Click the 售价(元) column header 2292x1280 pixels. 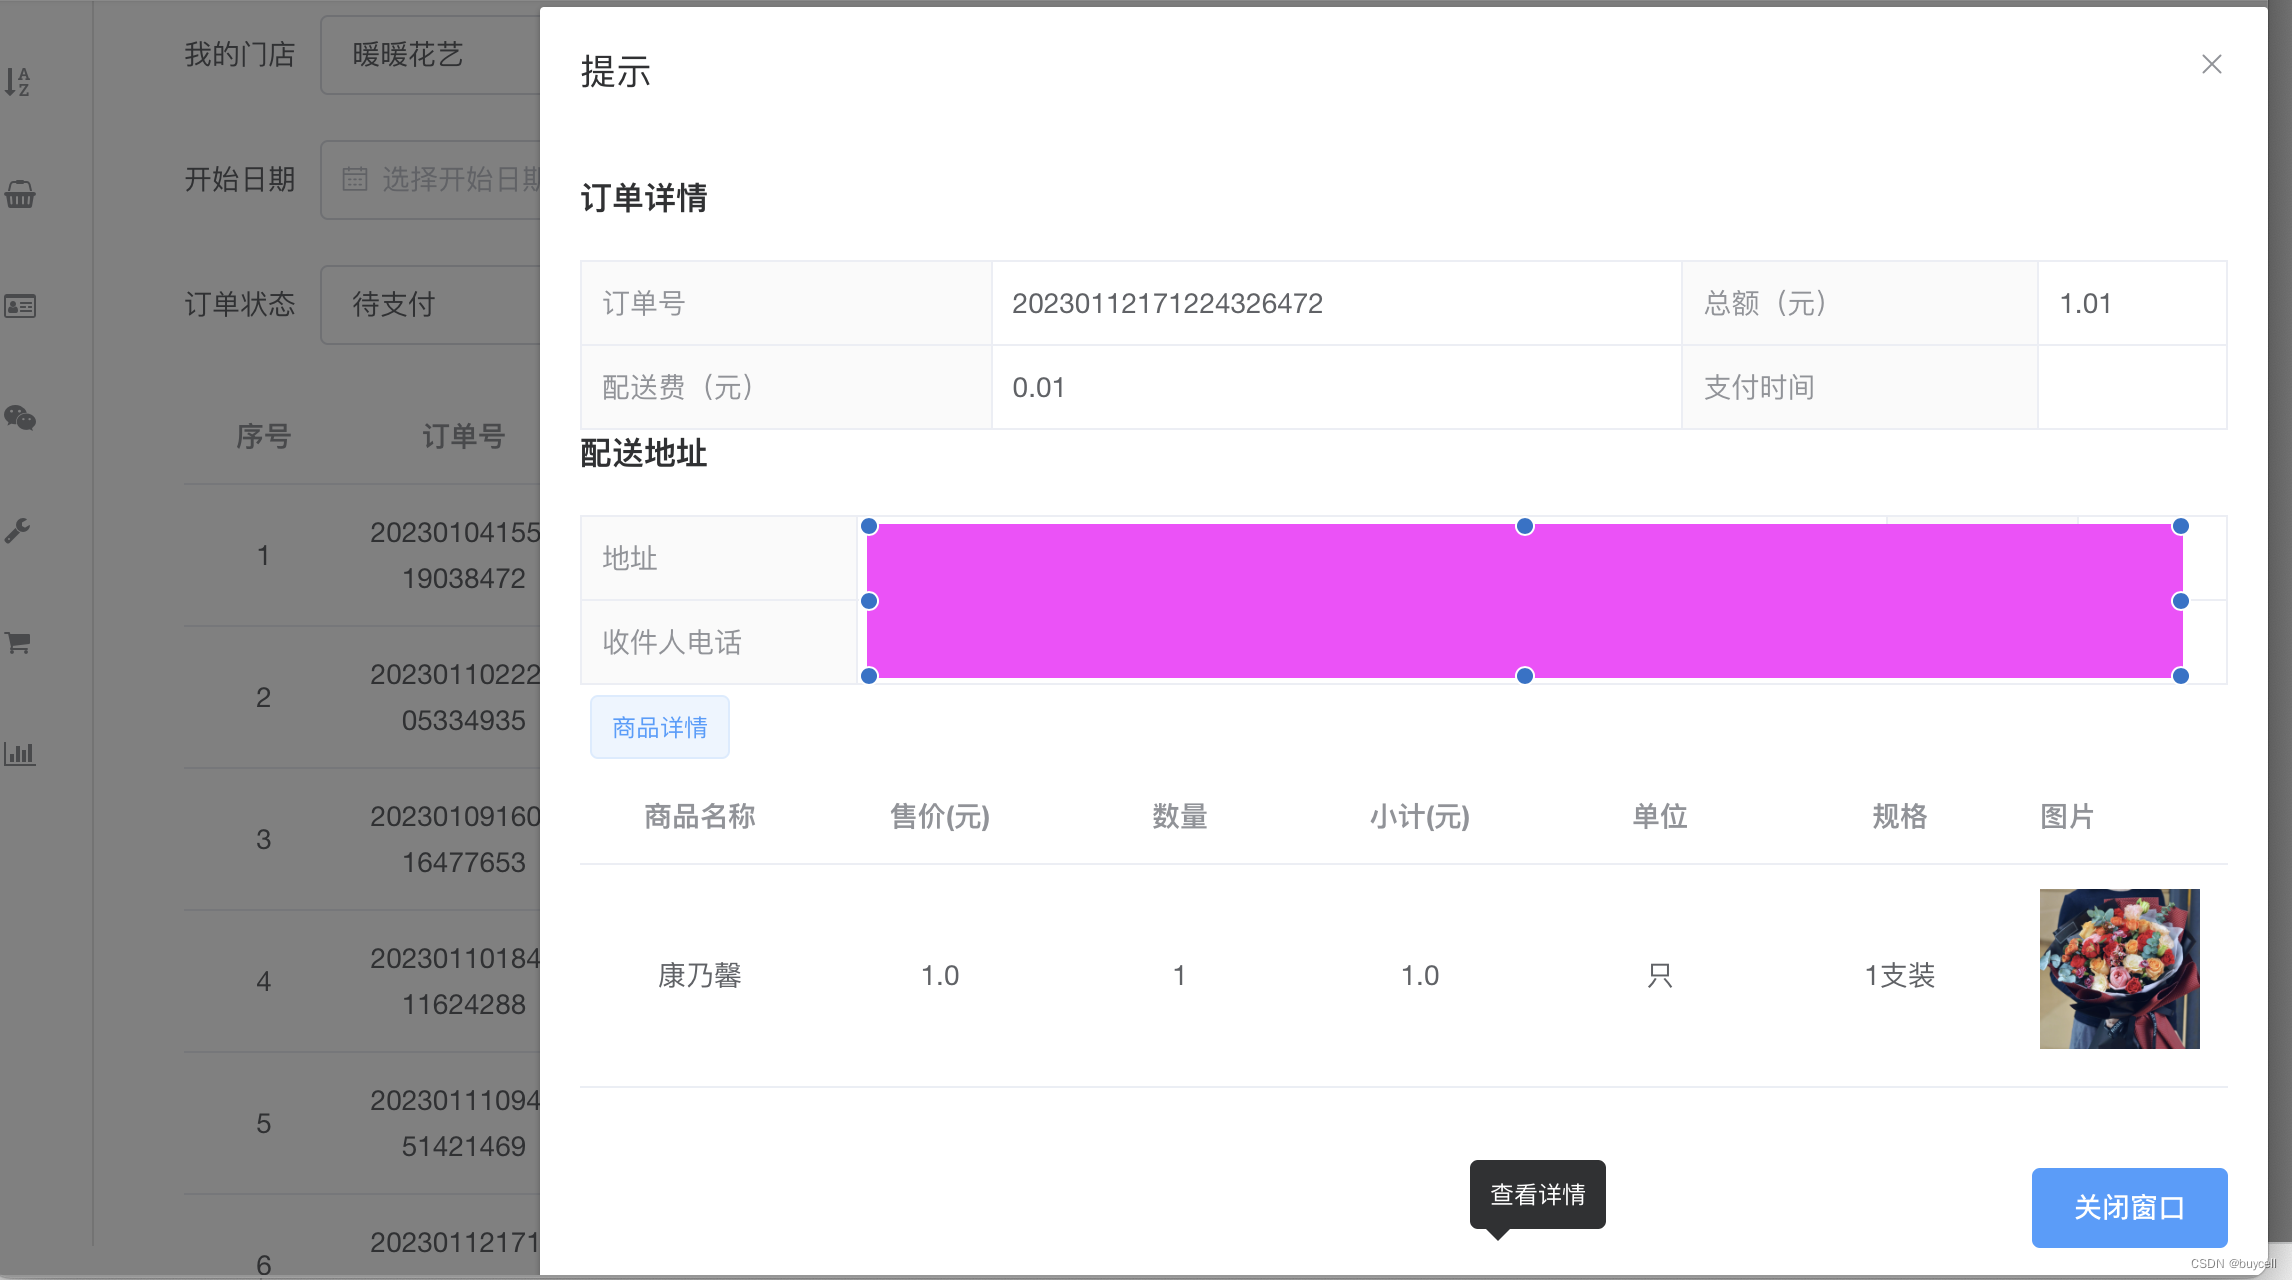point(939,816)
